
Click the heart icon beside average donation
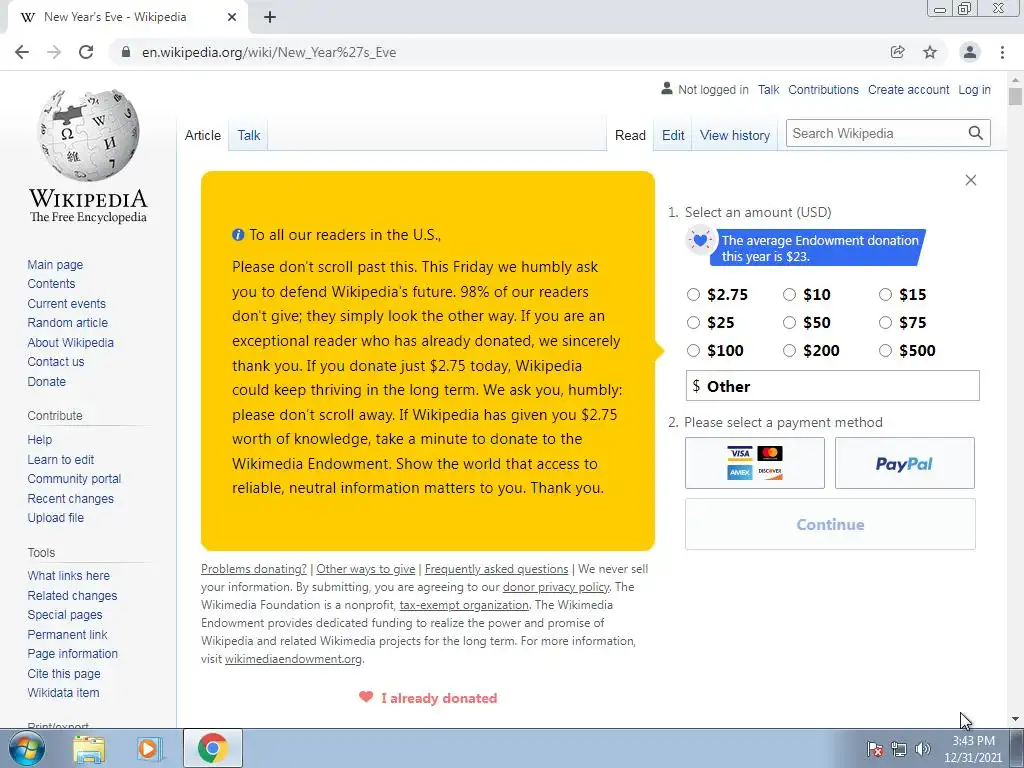click(700, 240)
